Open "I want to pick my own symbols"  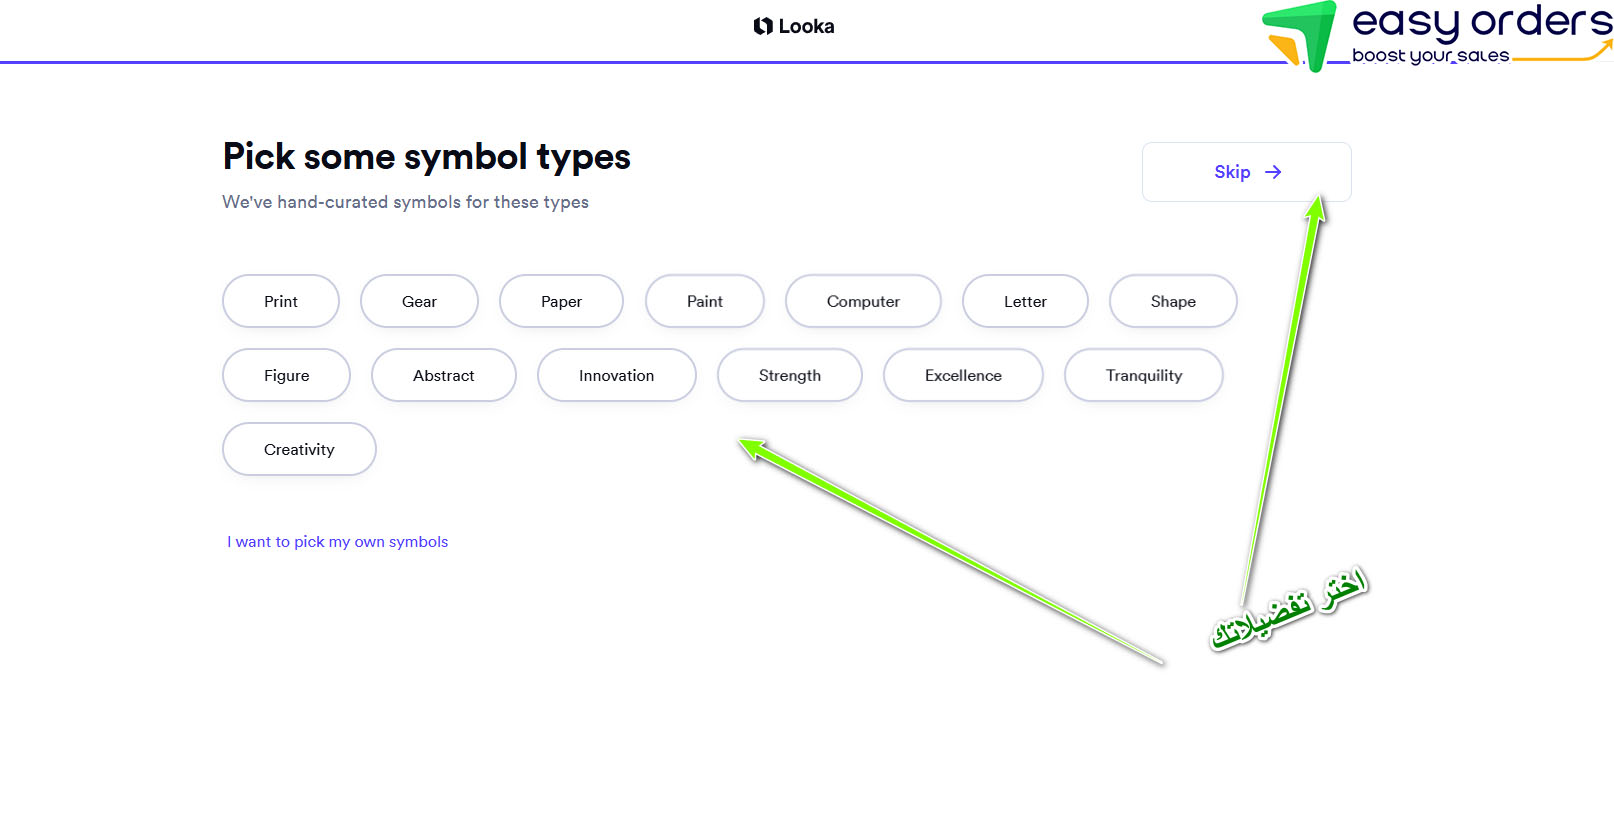click(337, 542)
